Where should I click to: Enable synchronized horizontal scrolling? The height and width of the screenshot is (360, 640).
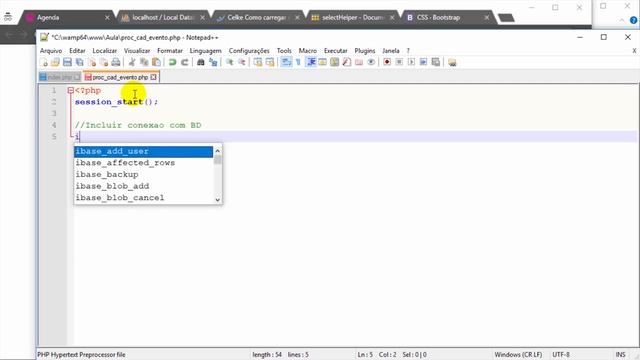tap(270, 62)
